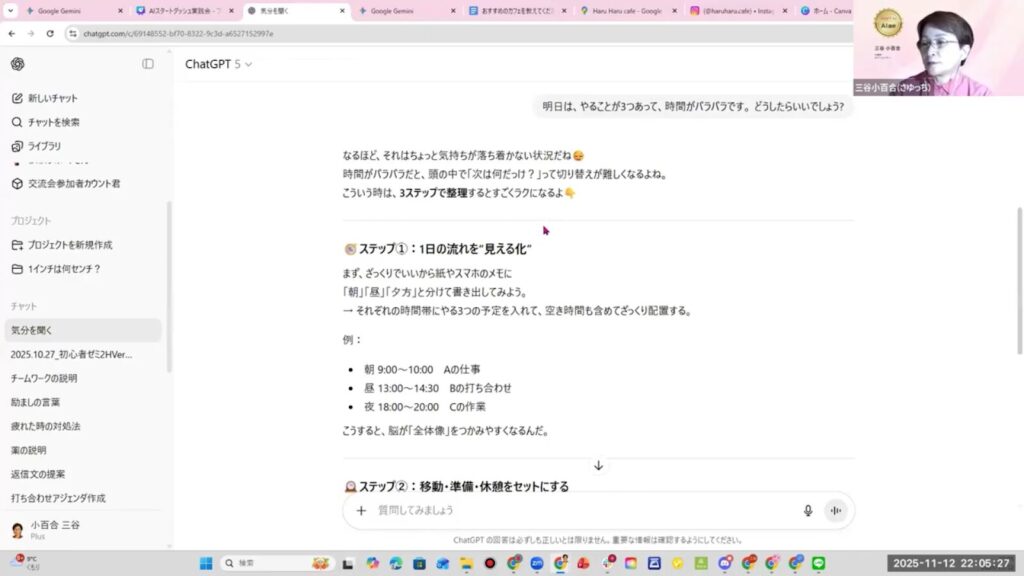Image resolution: width=1024 pixels, height=576 pixels.
Task: Start voice mode with waveform icon
Action: point(835,510)
